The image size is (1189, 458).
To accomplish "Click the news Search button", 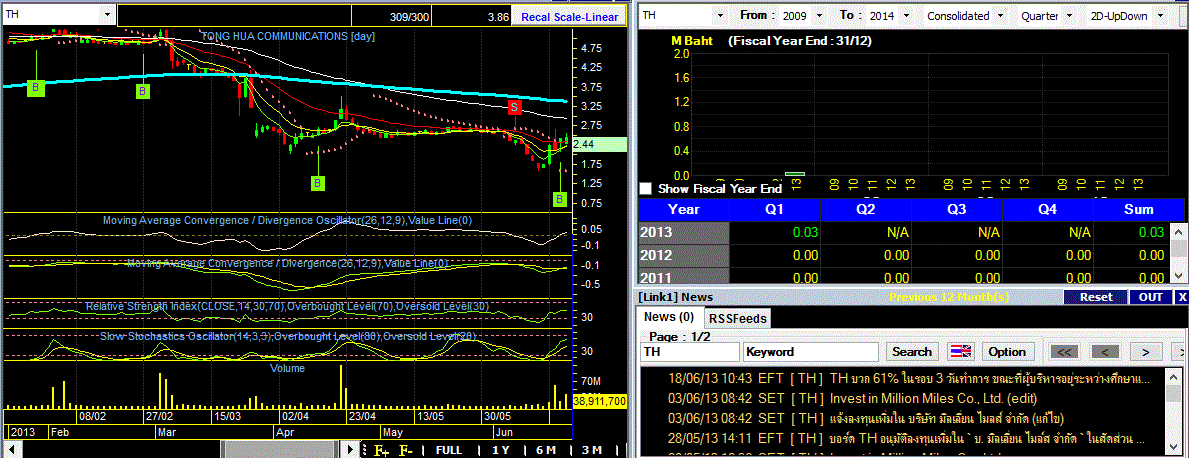I will click(911, 352).
